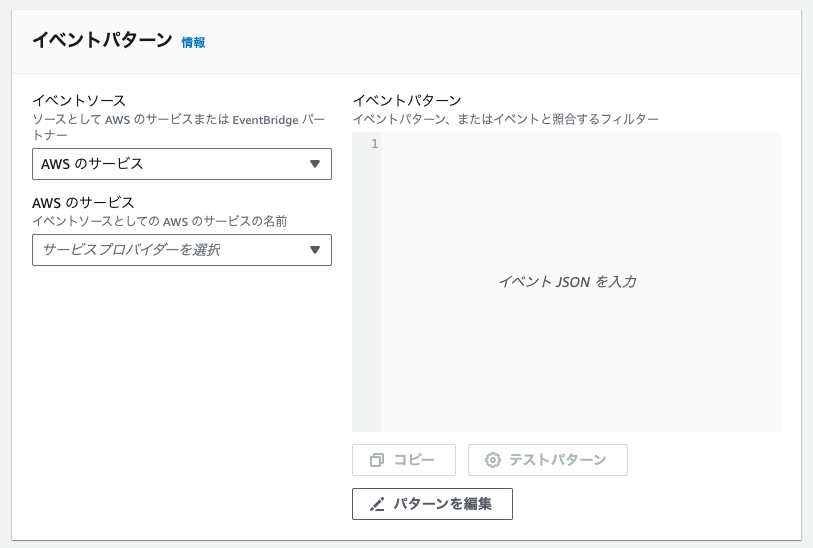Screen dimensions: 813x548
Task: Click the イベントソースとしての AWS のサービスの名前 description
Action: (160, 221)
